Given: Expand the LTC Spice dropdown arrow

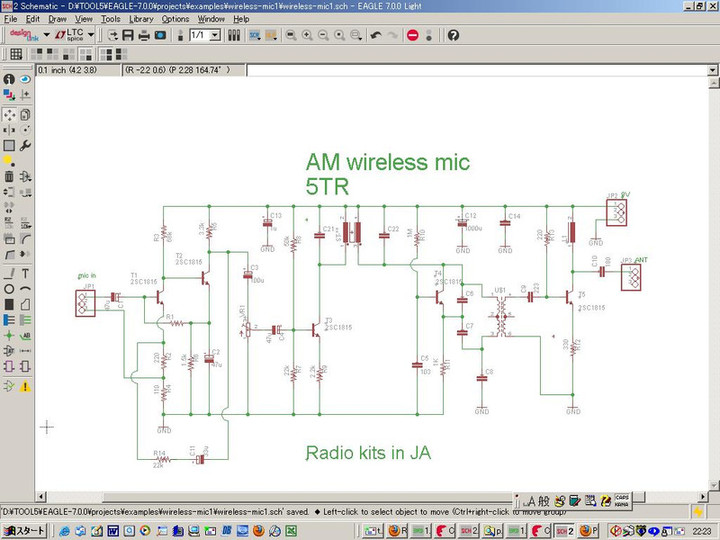Looking at the screenshot, I should click(91, 35).
